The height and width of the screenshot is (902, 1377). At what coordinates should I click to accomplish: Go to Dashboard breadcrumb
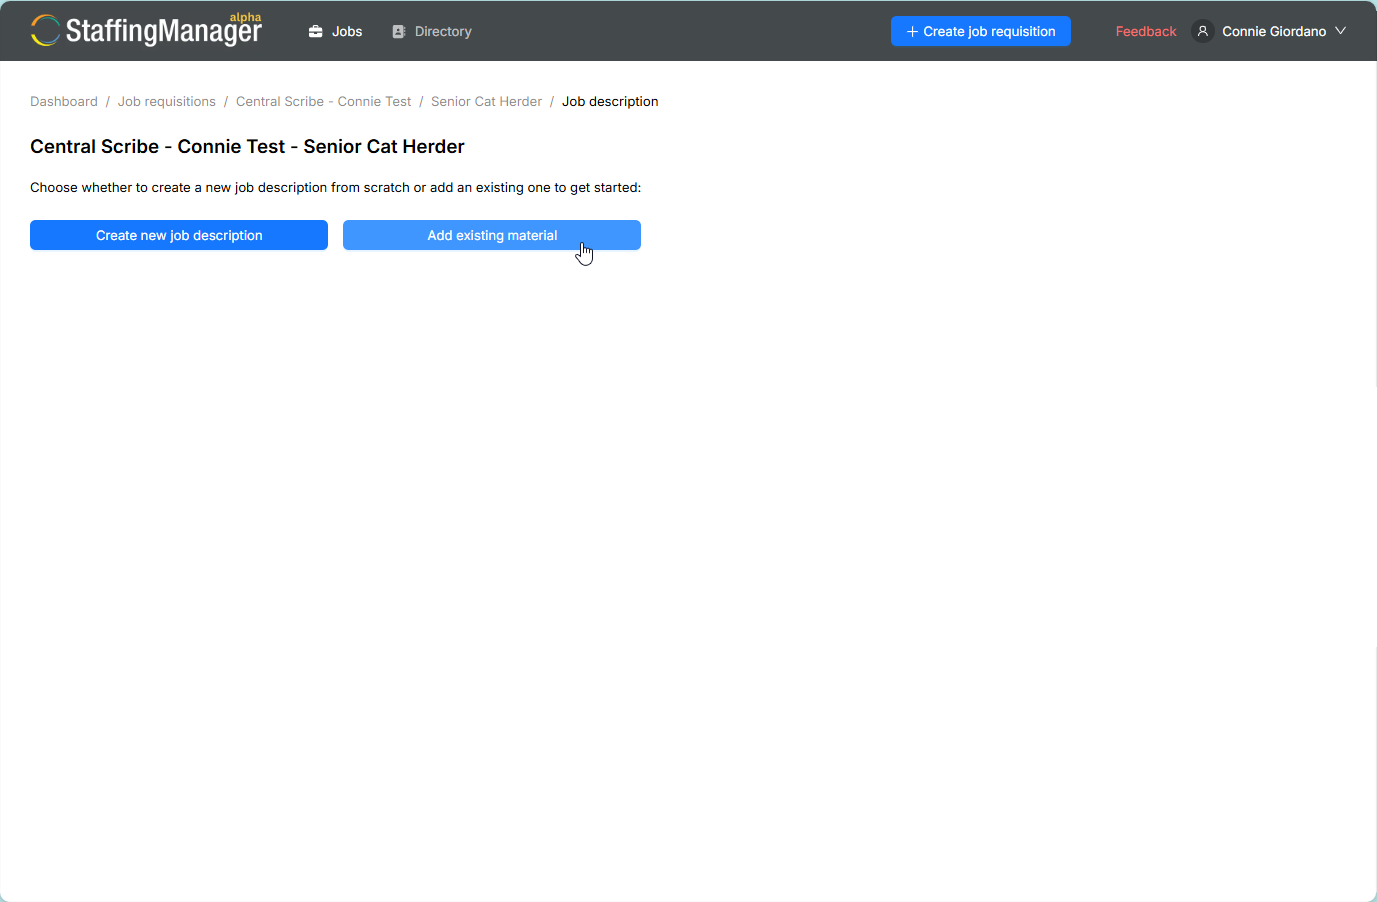click(64, 101)
